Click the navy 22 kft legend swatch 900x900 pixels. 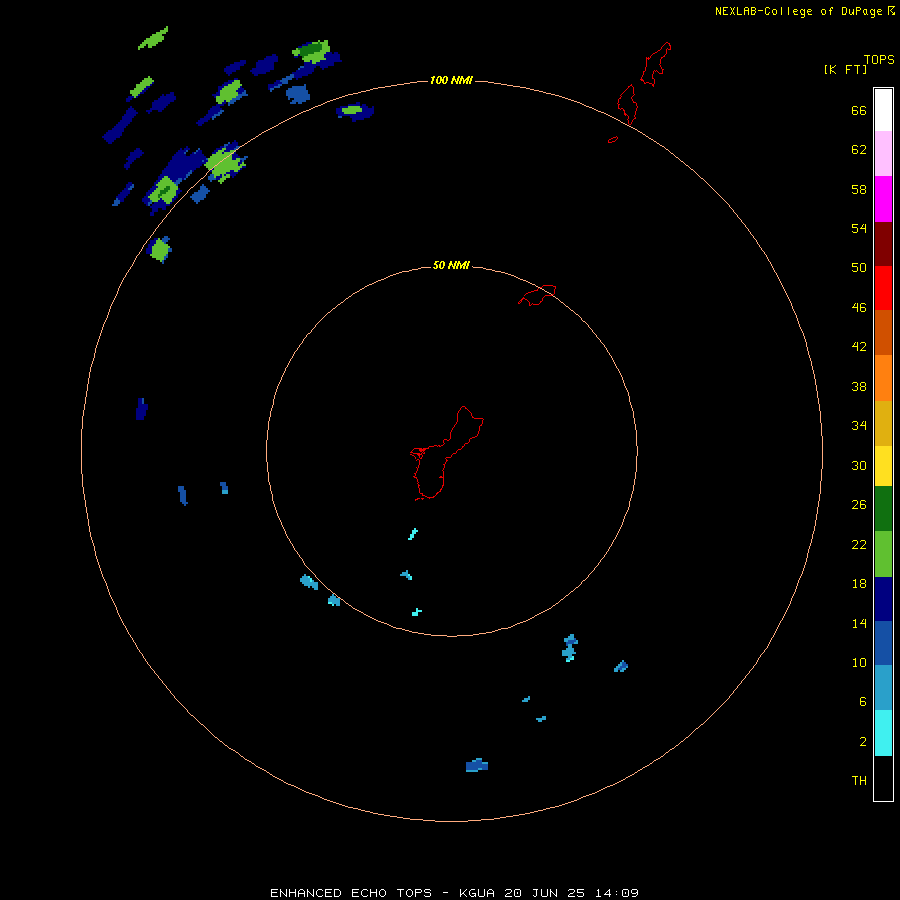pos(883,599)
